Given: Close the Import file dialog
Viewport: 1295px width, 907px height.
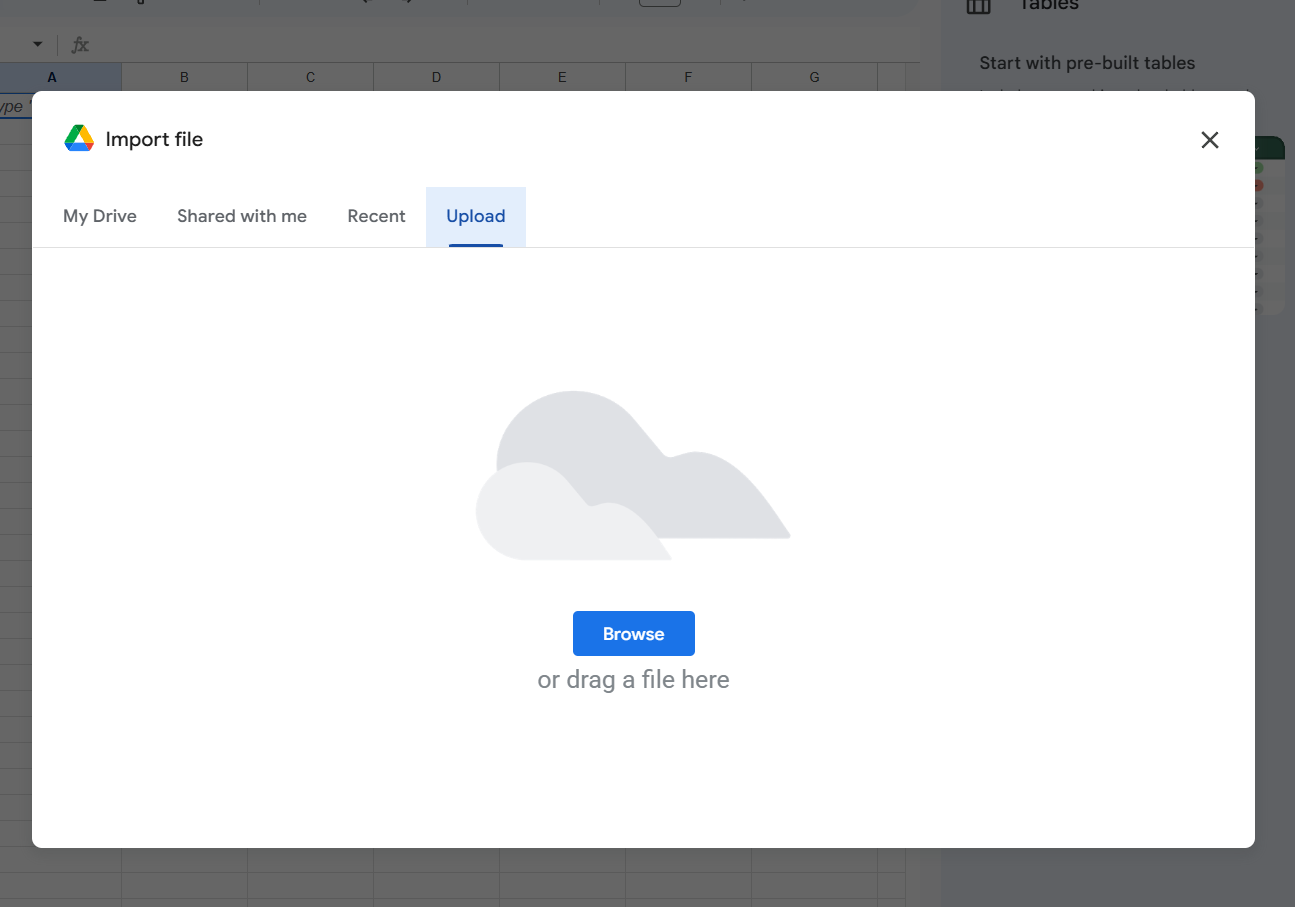Looking at the screenshot, I should pos(1209,140).
